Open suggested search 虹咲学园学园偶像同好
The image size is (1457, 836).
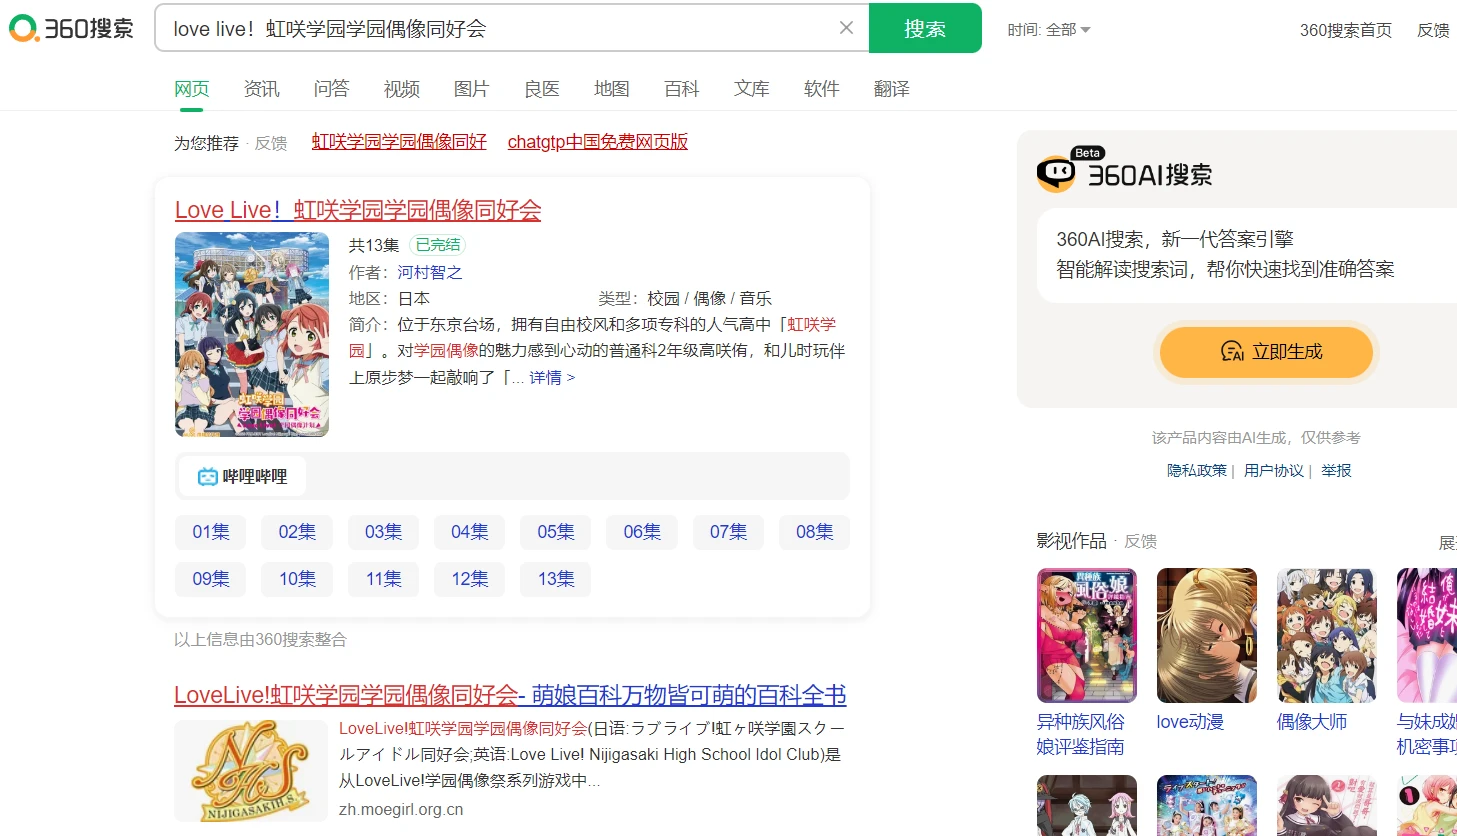(399, 142)
